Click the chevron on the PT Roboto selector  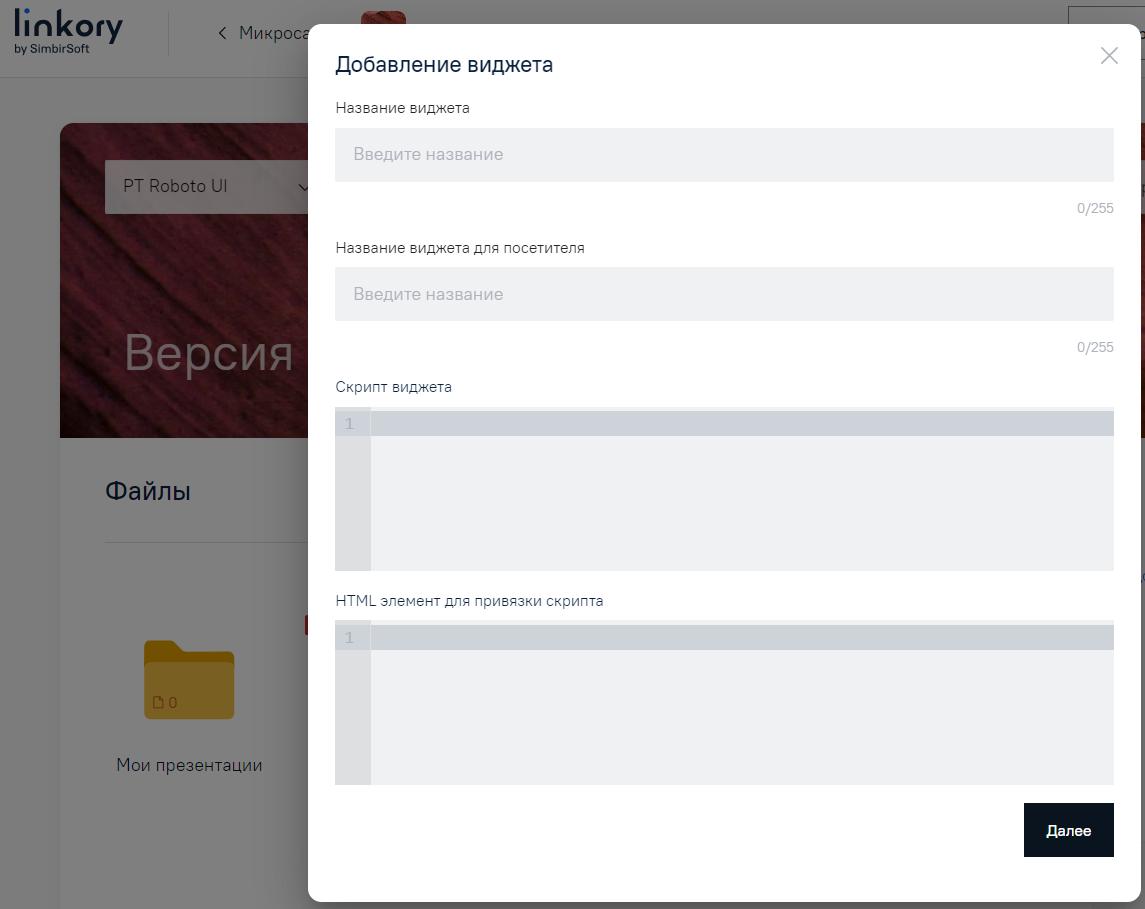[x=305, y=187]
